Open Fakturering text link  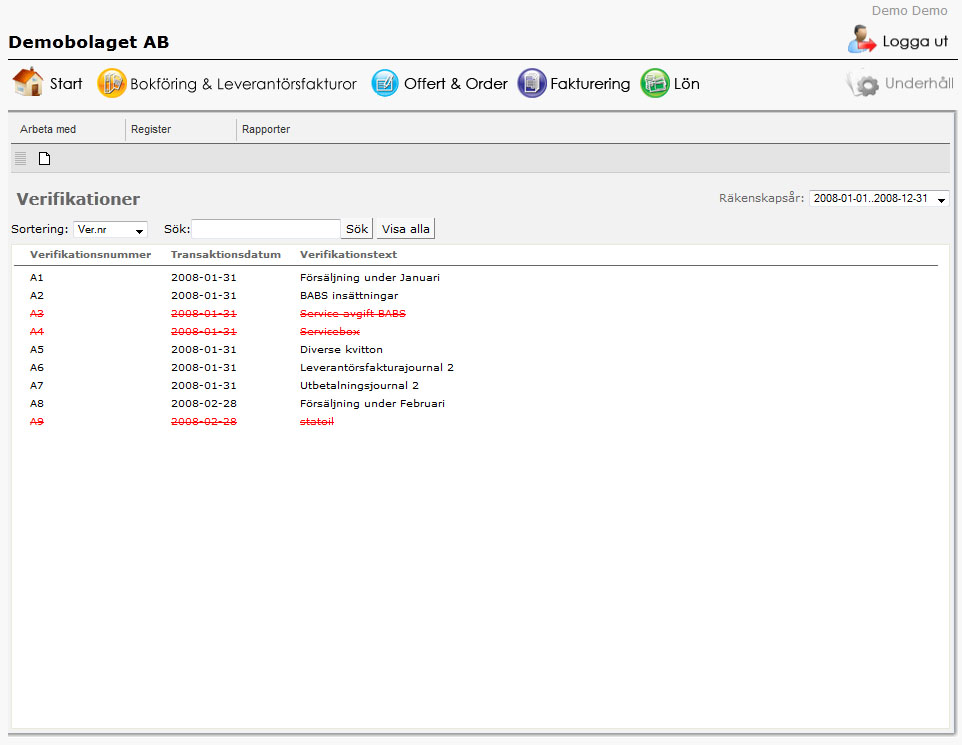tap(590, 84)
